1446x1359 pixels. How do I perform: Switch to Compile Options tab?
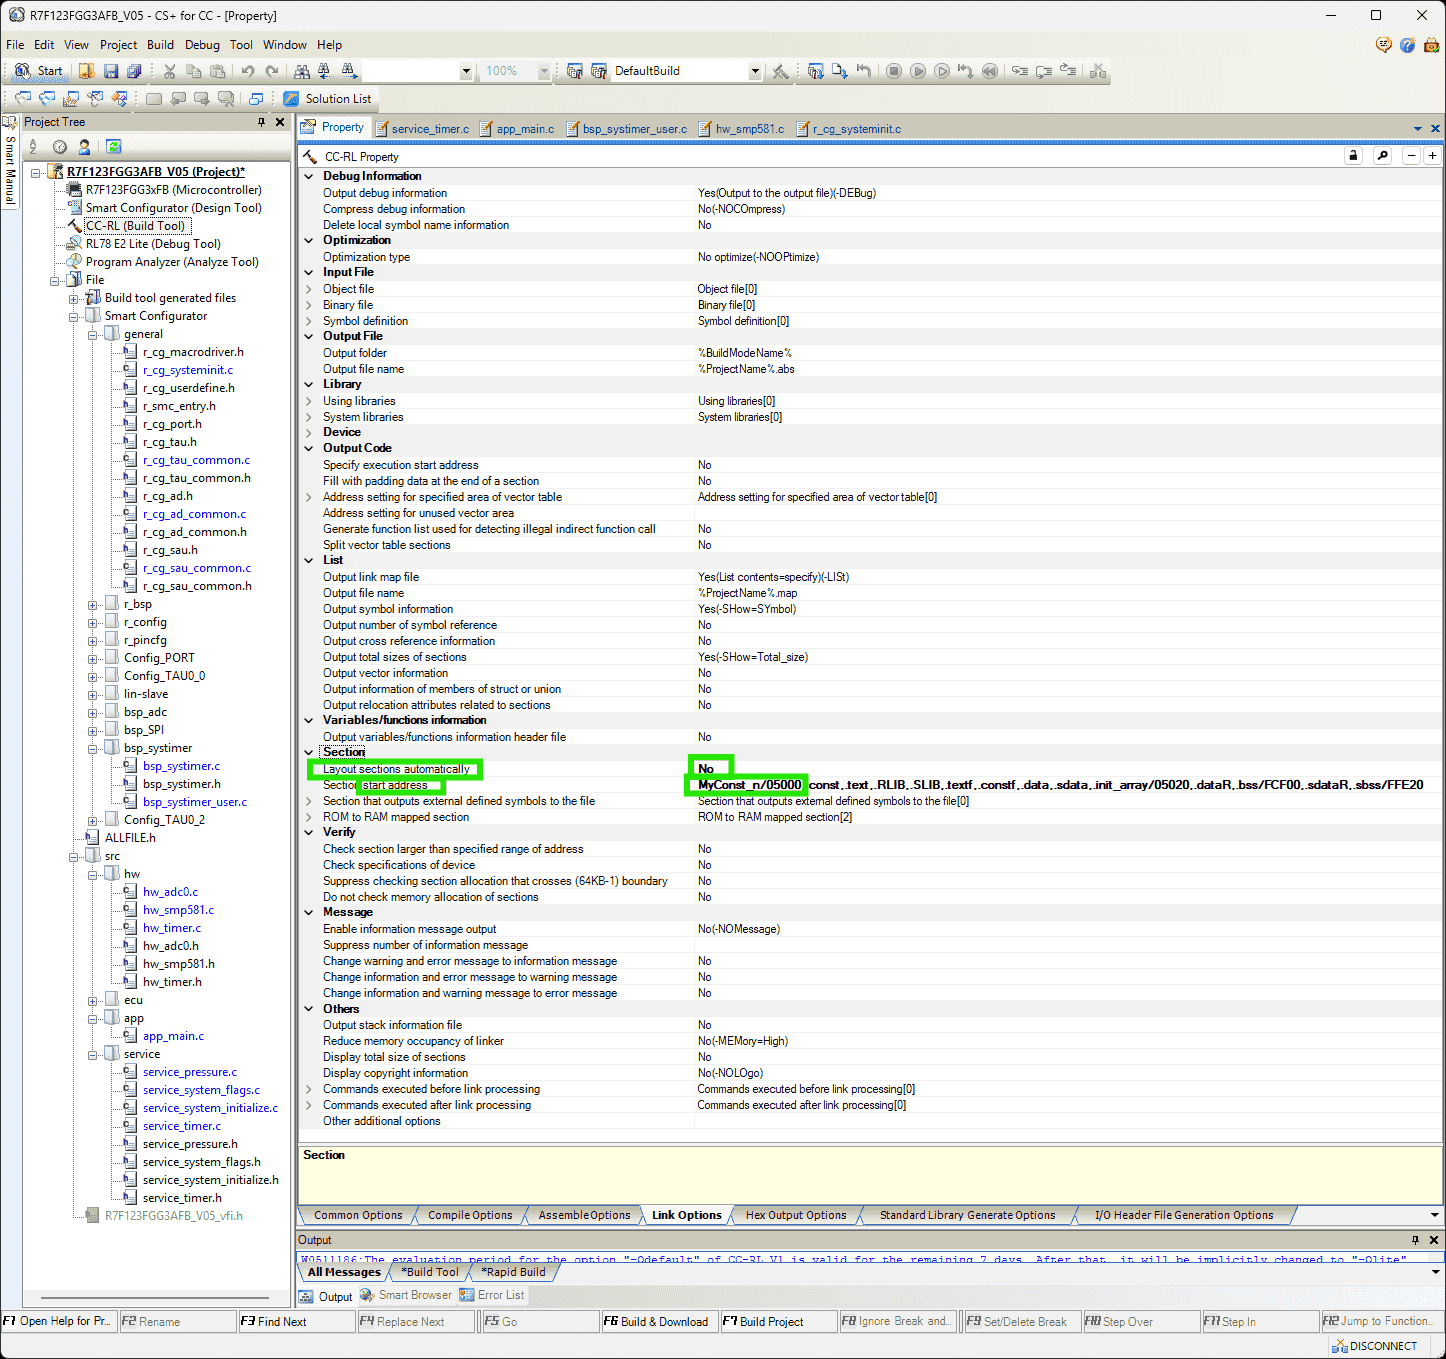point(470,1215)
